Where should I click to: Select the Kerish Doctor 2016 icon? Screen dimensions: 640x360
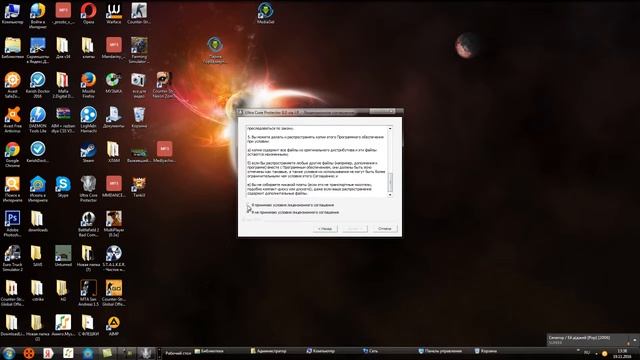[x=38, y=85]
